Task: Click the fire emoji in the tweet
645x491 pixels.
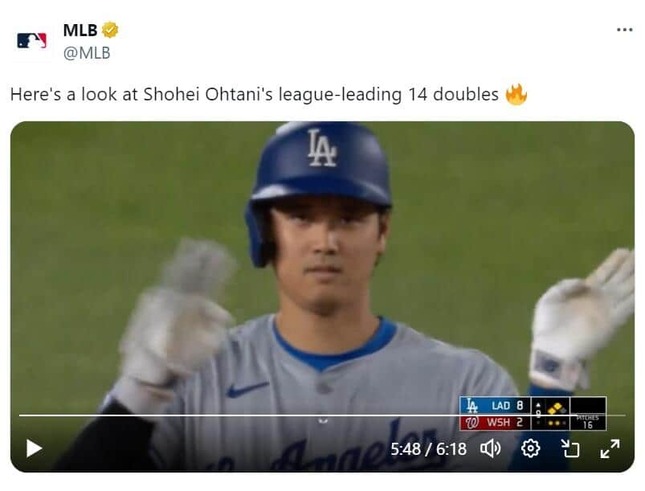Action: coord(516,94)
